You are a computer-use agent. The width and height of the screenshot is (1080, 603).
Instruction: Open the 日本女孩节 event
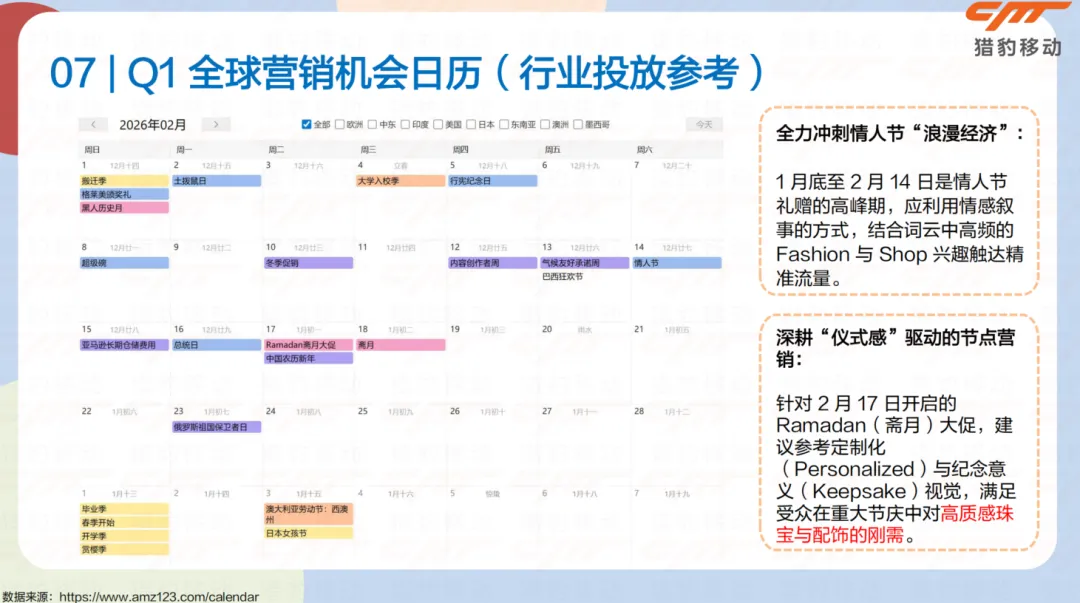[309, 533]
